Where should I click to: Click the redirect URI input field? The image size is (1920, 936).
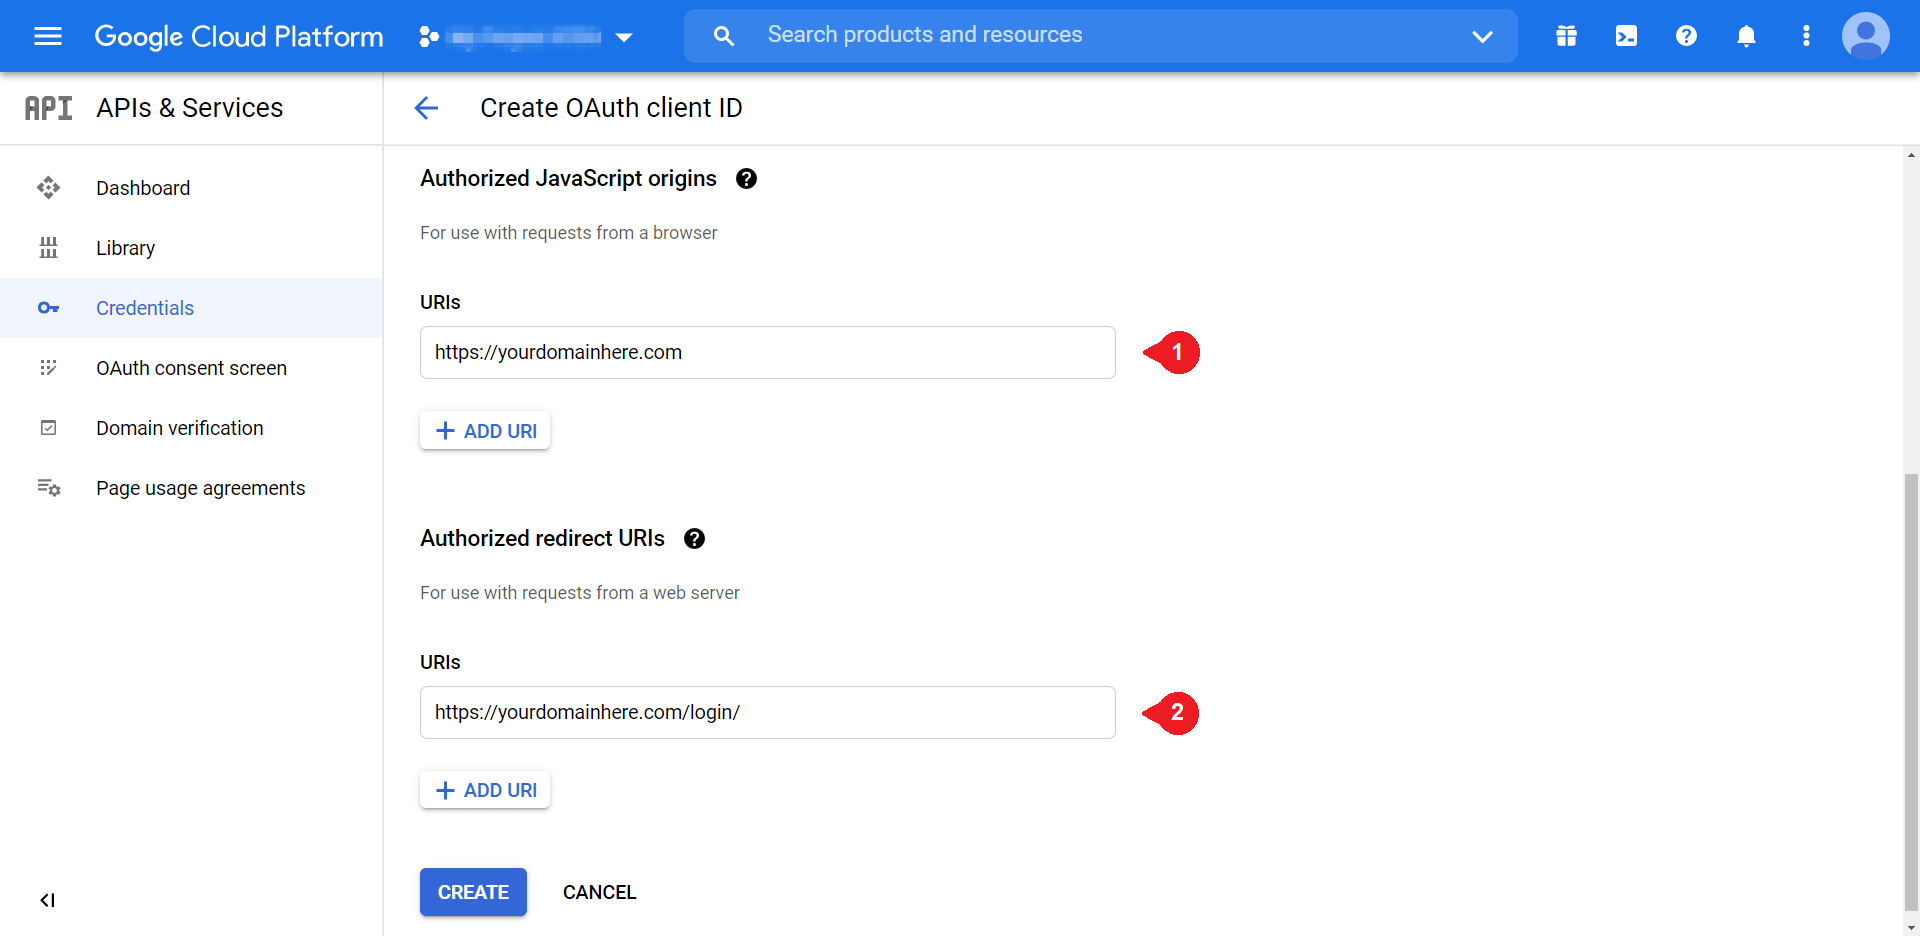(x=767, y=712)
